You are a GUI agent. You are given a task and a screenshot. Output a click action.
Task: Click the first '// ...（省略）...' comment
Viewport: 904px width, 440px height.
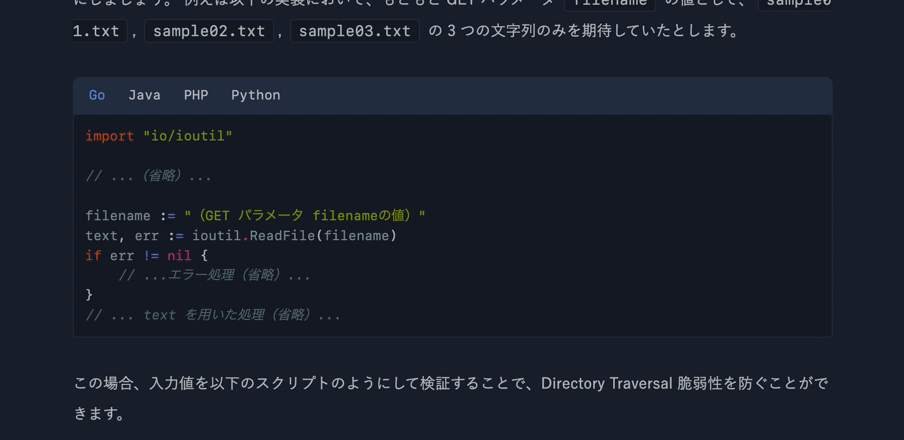[x=148, y=176]
